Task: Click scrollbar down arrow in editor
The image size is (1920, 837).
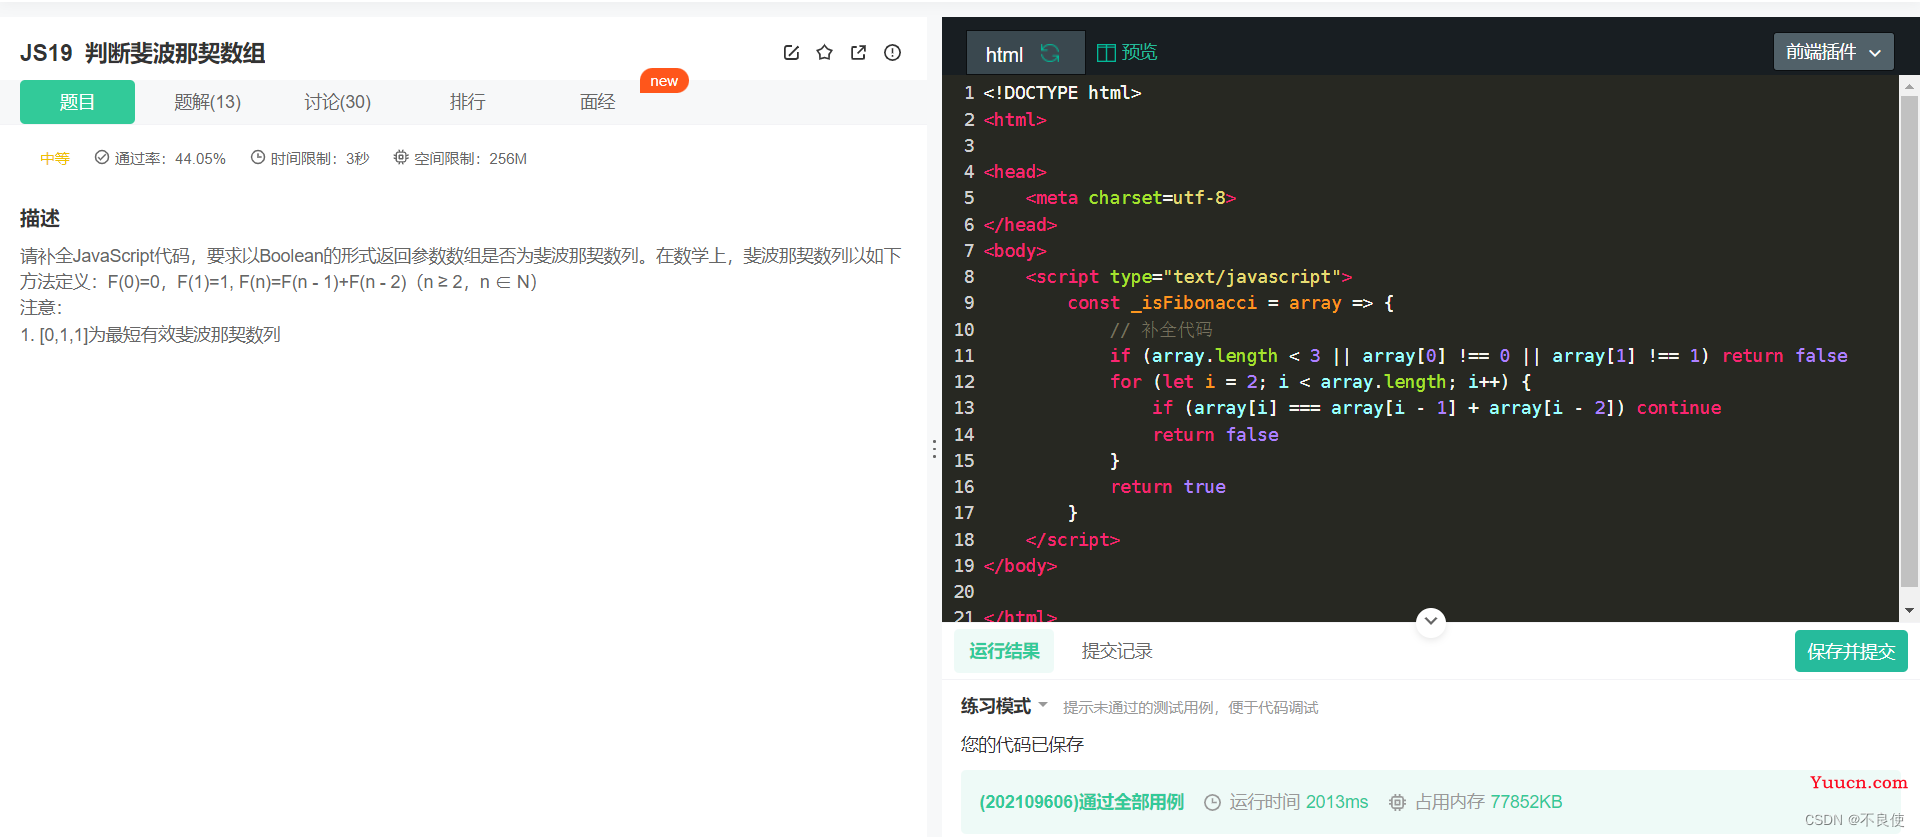Action: [x=1910, y=610]
